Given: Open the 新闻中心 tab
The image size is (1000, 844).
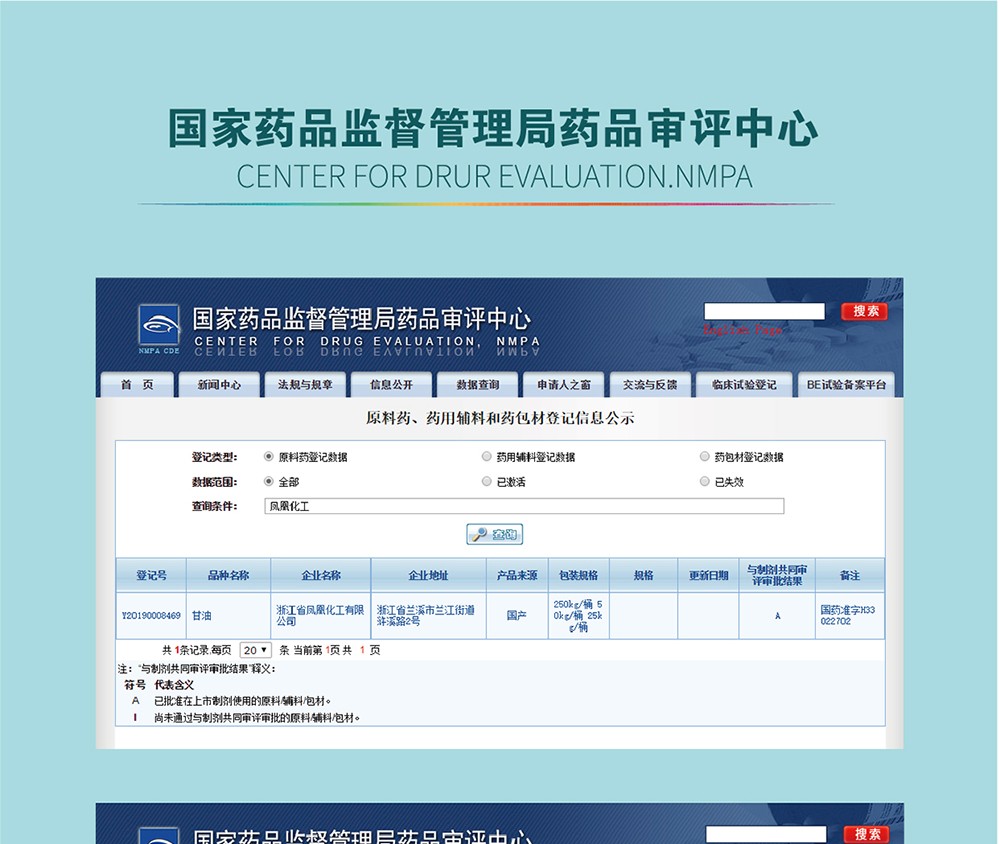Looking at the screenshot, I should 219,385.
